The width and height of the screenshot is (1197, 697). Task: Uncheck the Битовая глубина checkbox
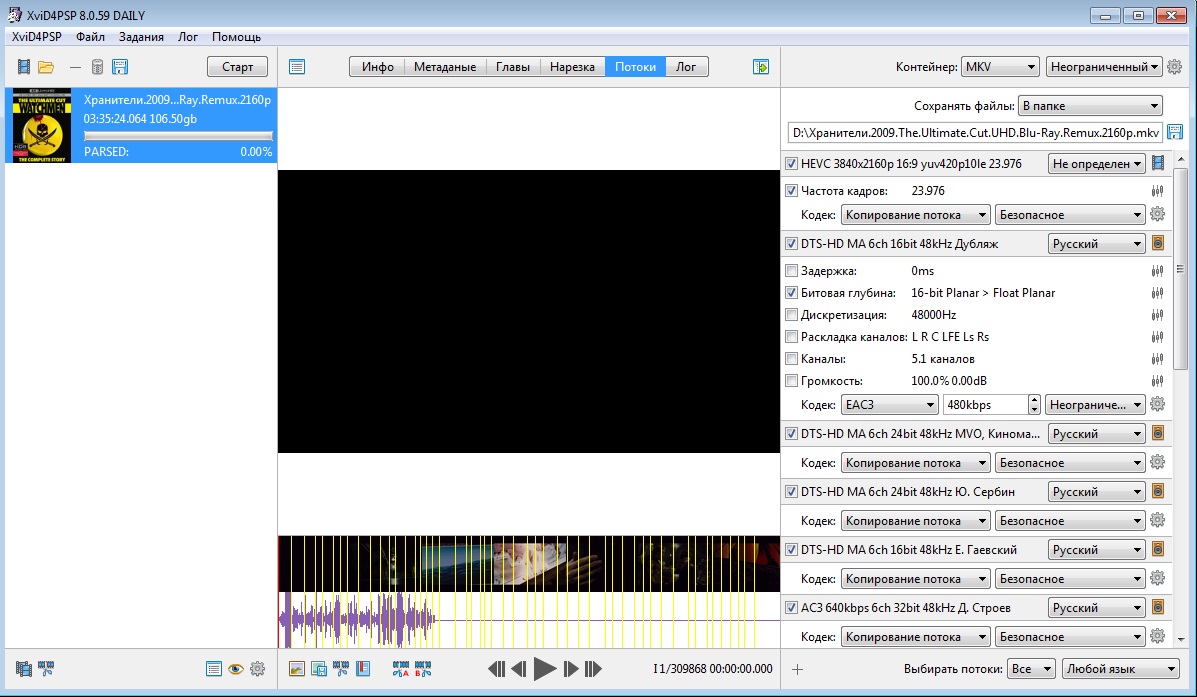[792, 293]
